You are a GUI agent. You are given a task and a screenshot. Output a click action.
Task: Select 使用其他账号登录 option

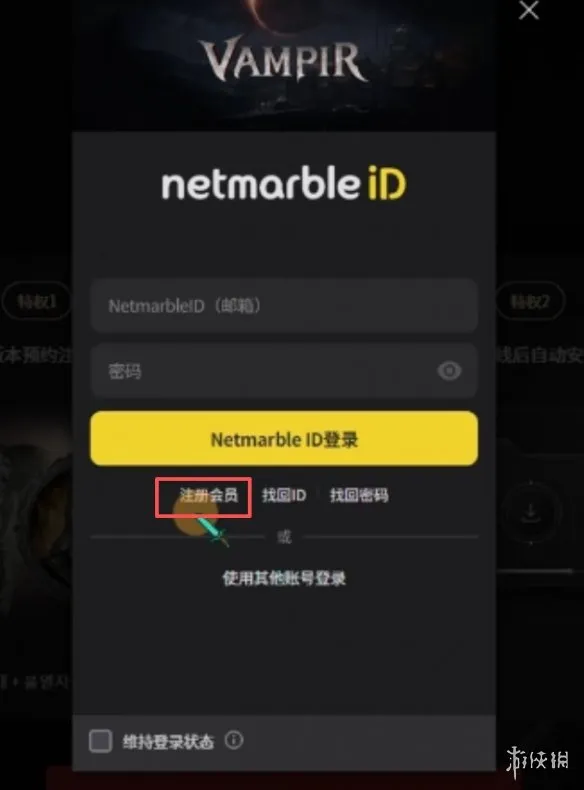tap(284, 578)
